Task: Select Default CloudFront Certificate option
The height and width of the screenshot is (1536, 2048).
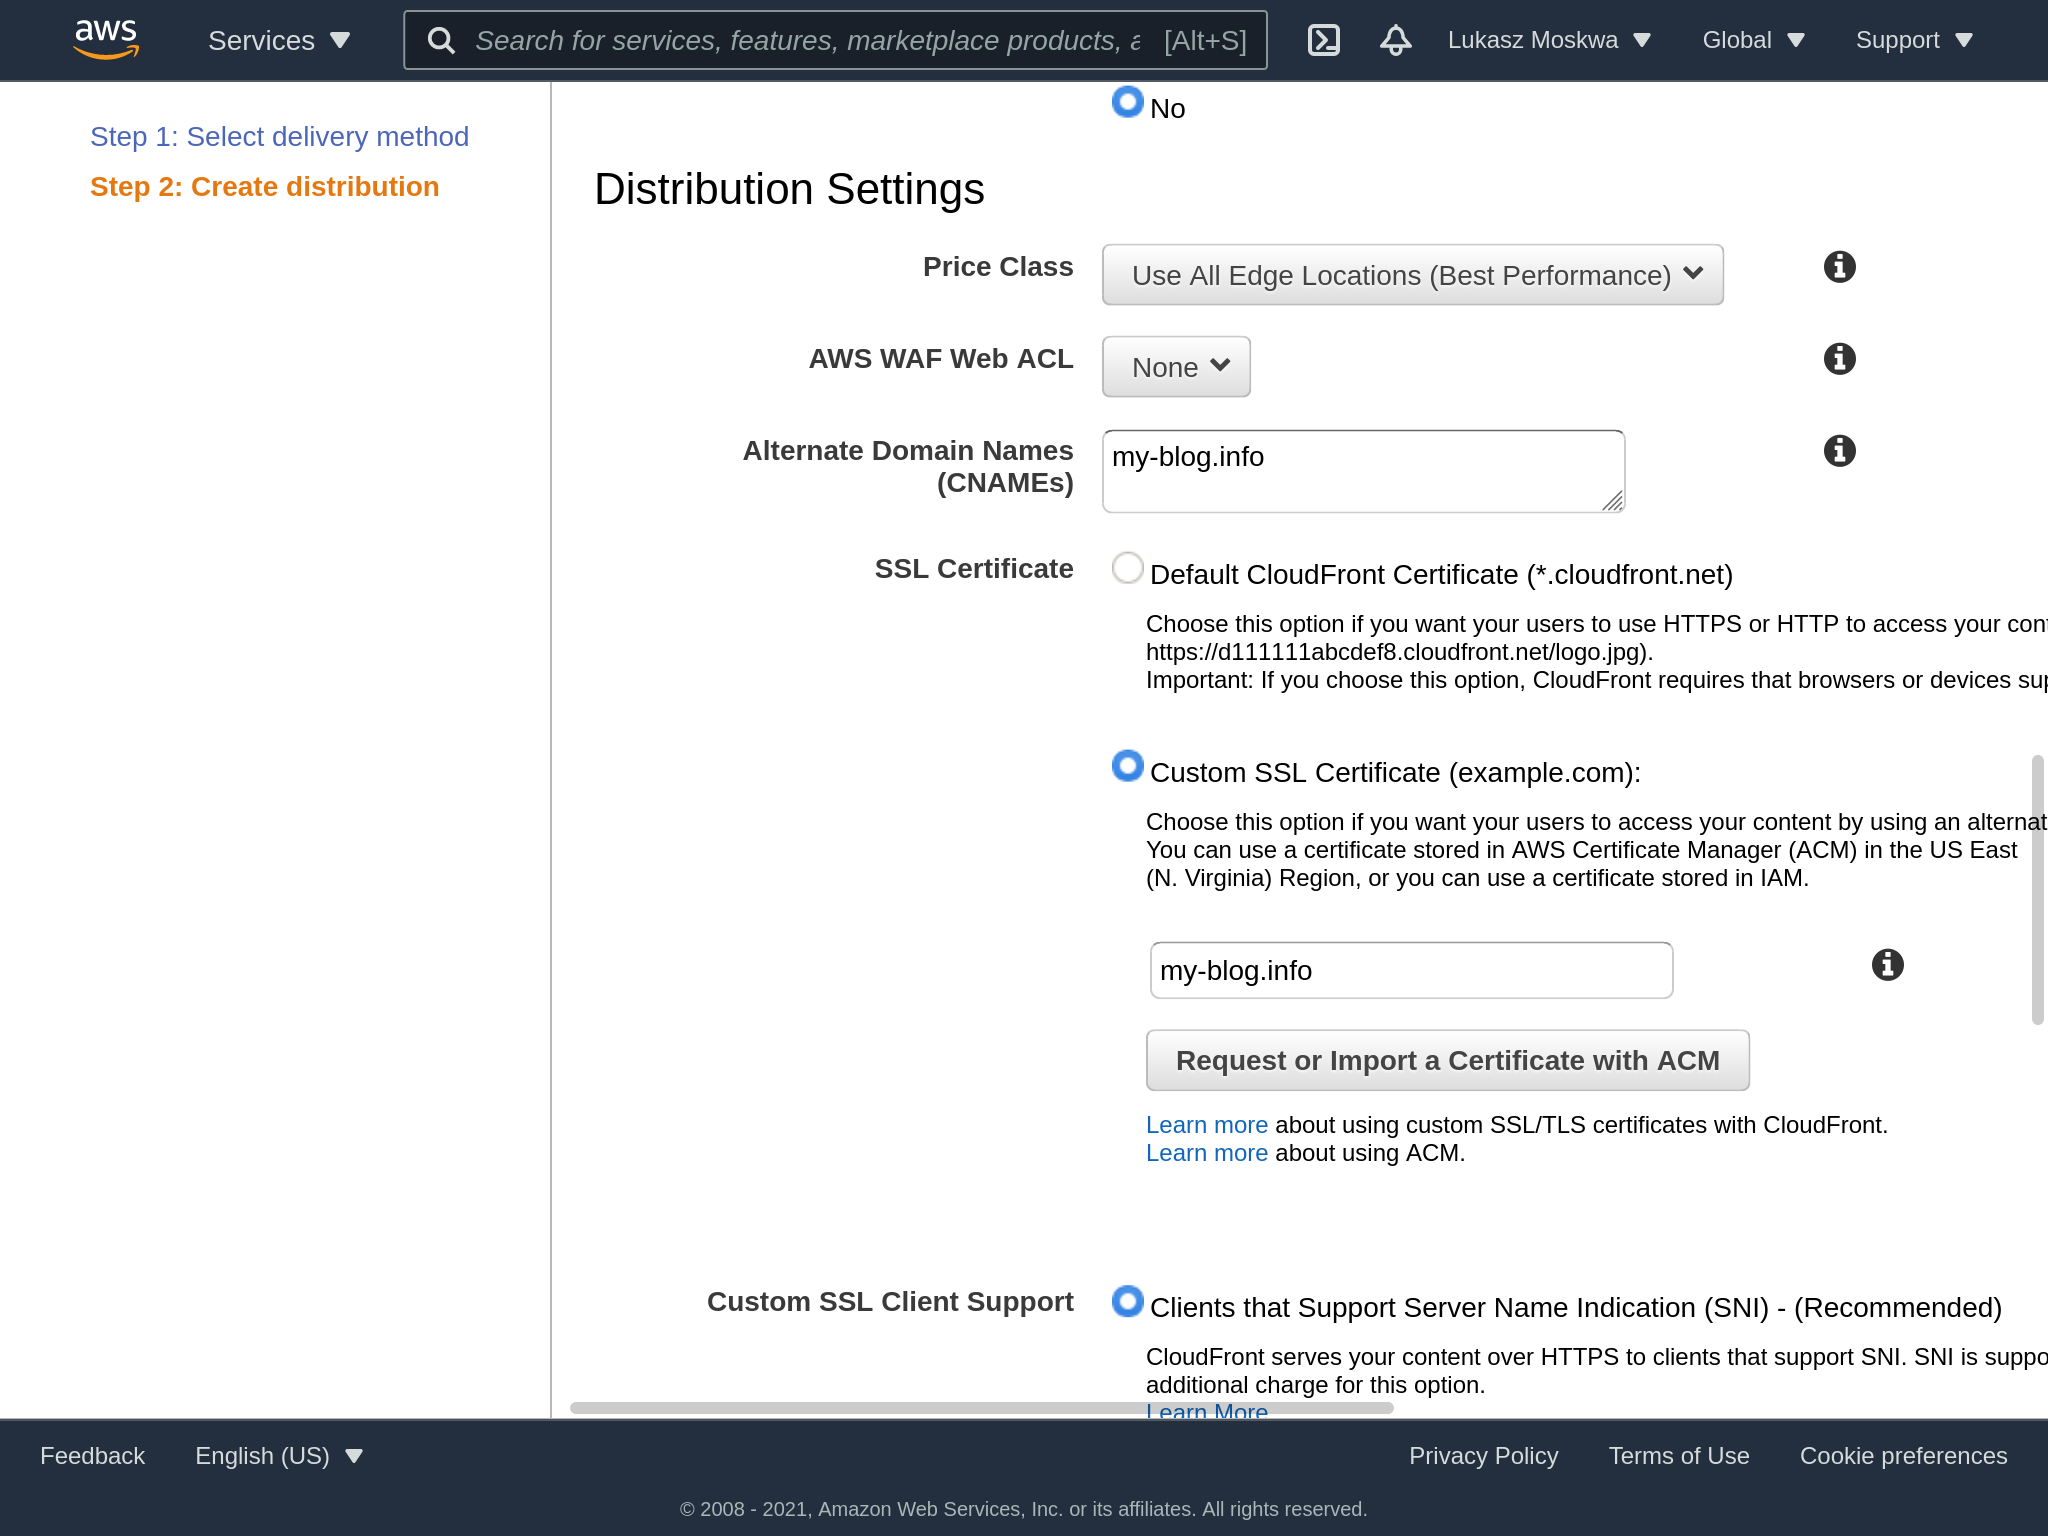Action: (1128, 568)
